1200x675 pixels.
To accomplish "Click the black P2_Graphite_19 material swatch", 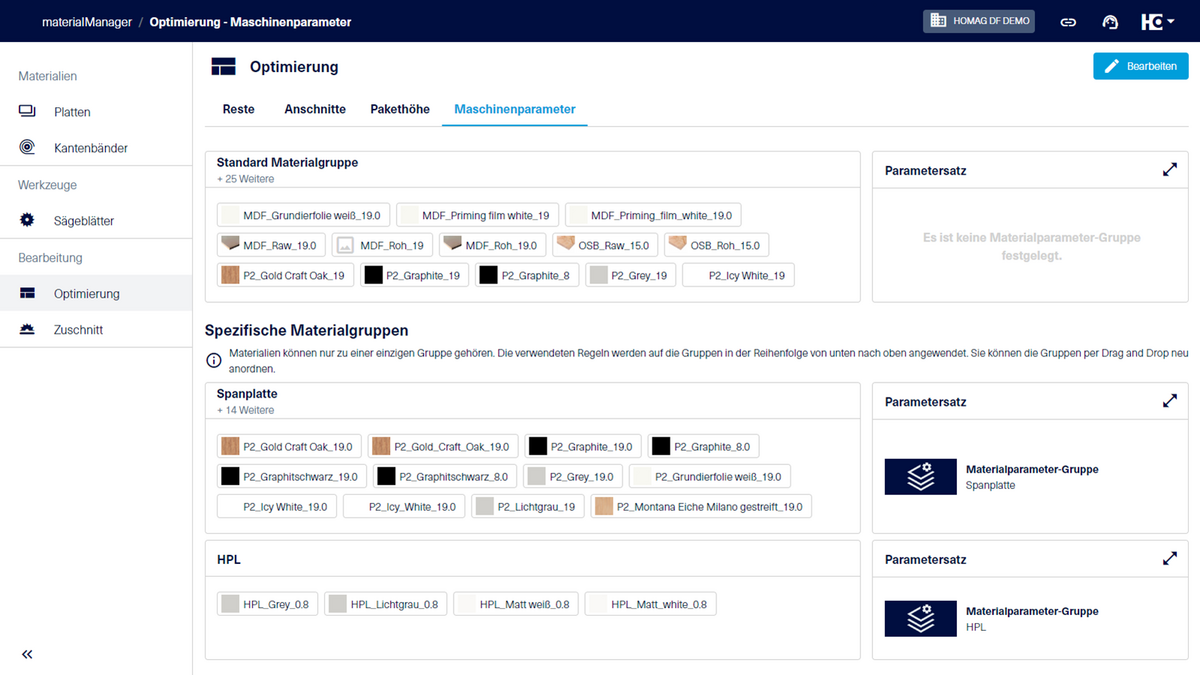I will click(x=374, y=275).
